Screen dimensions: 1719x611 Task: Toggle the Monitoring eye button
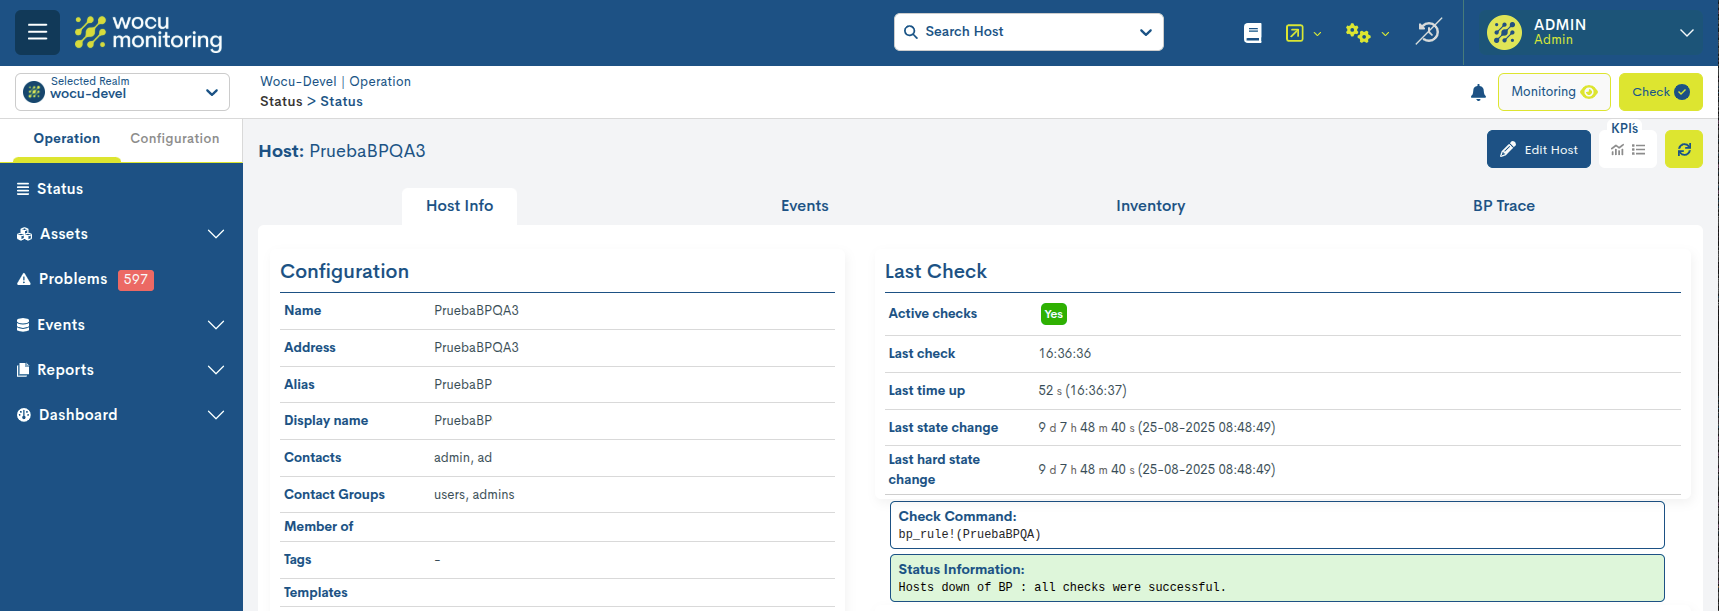[x=1553, y=92]
